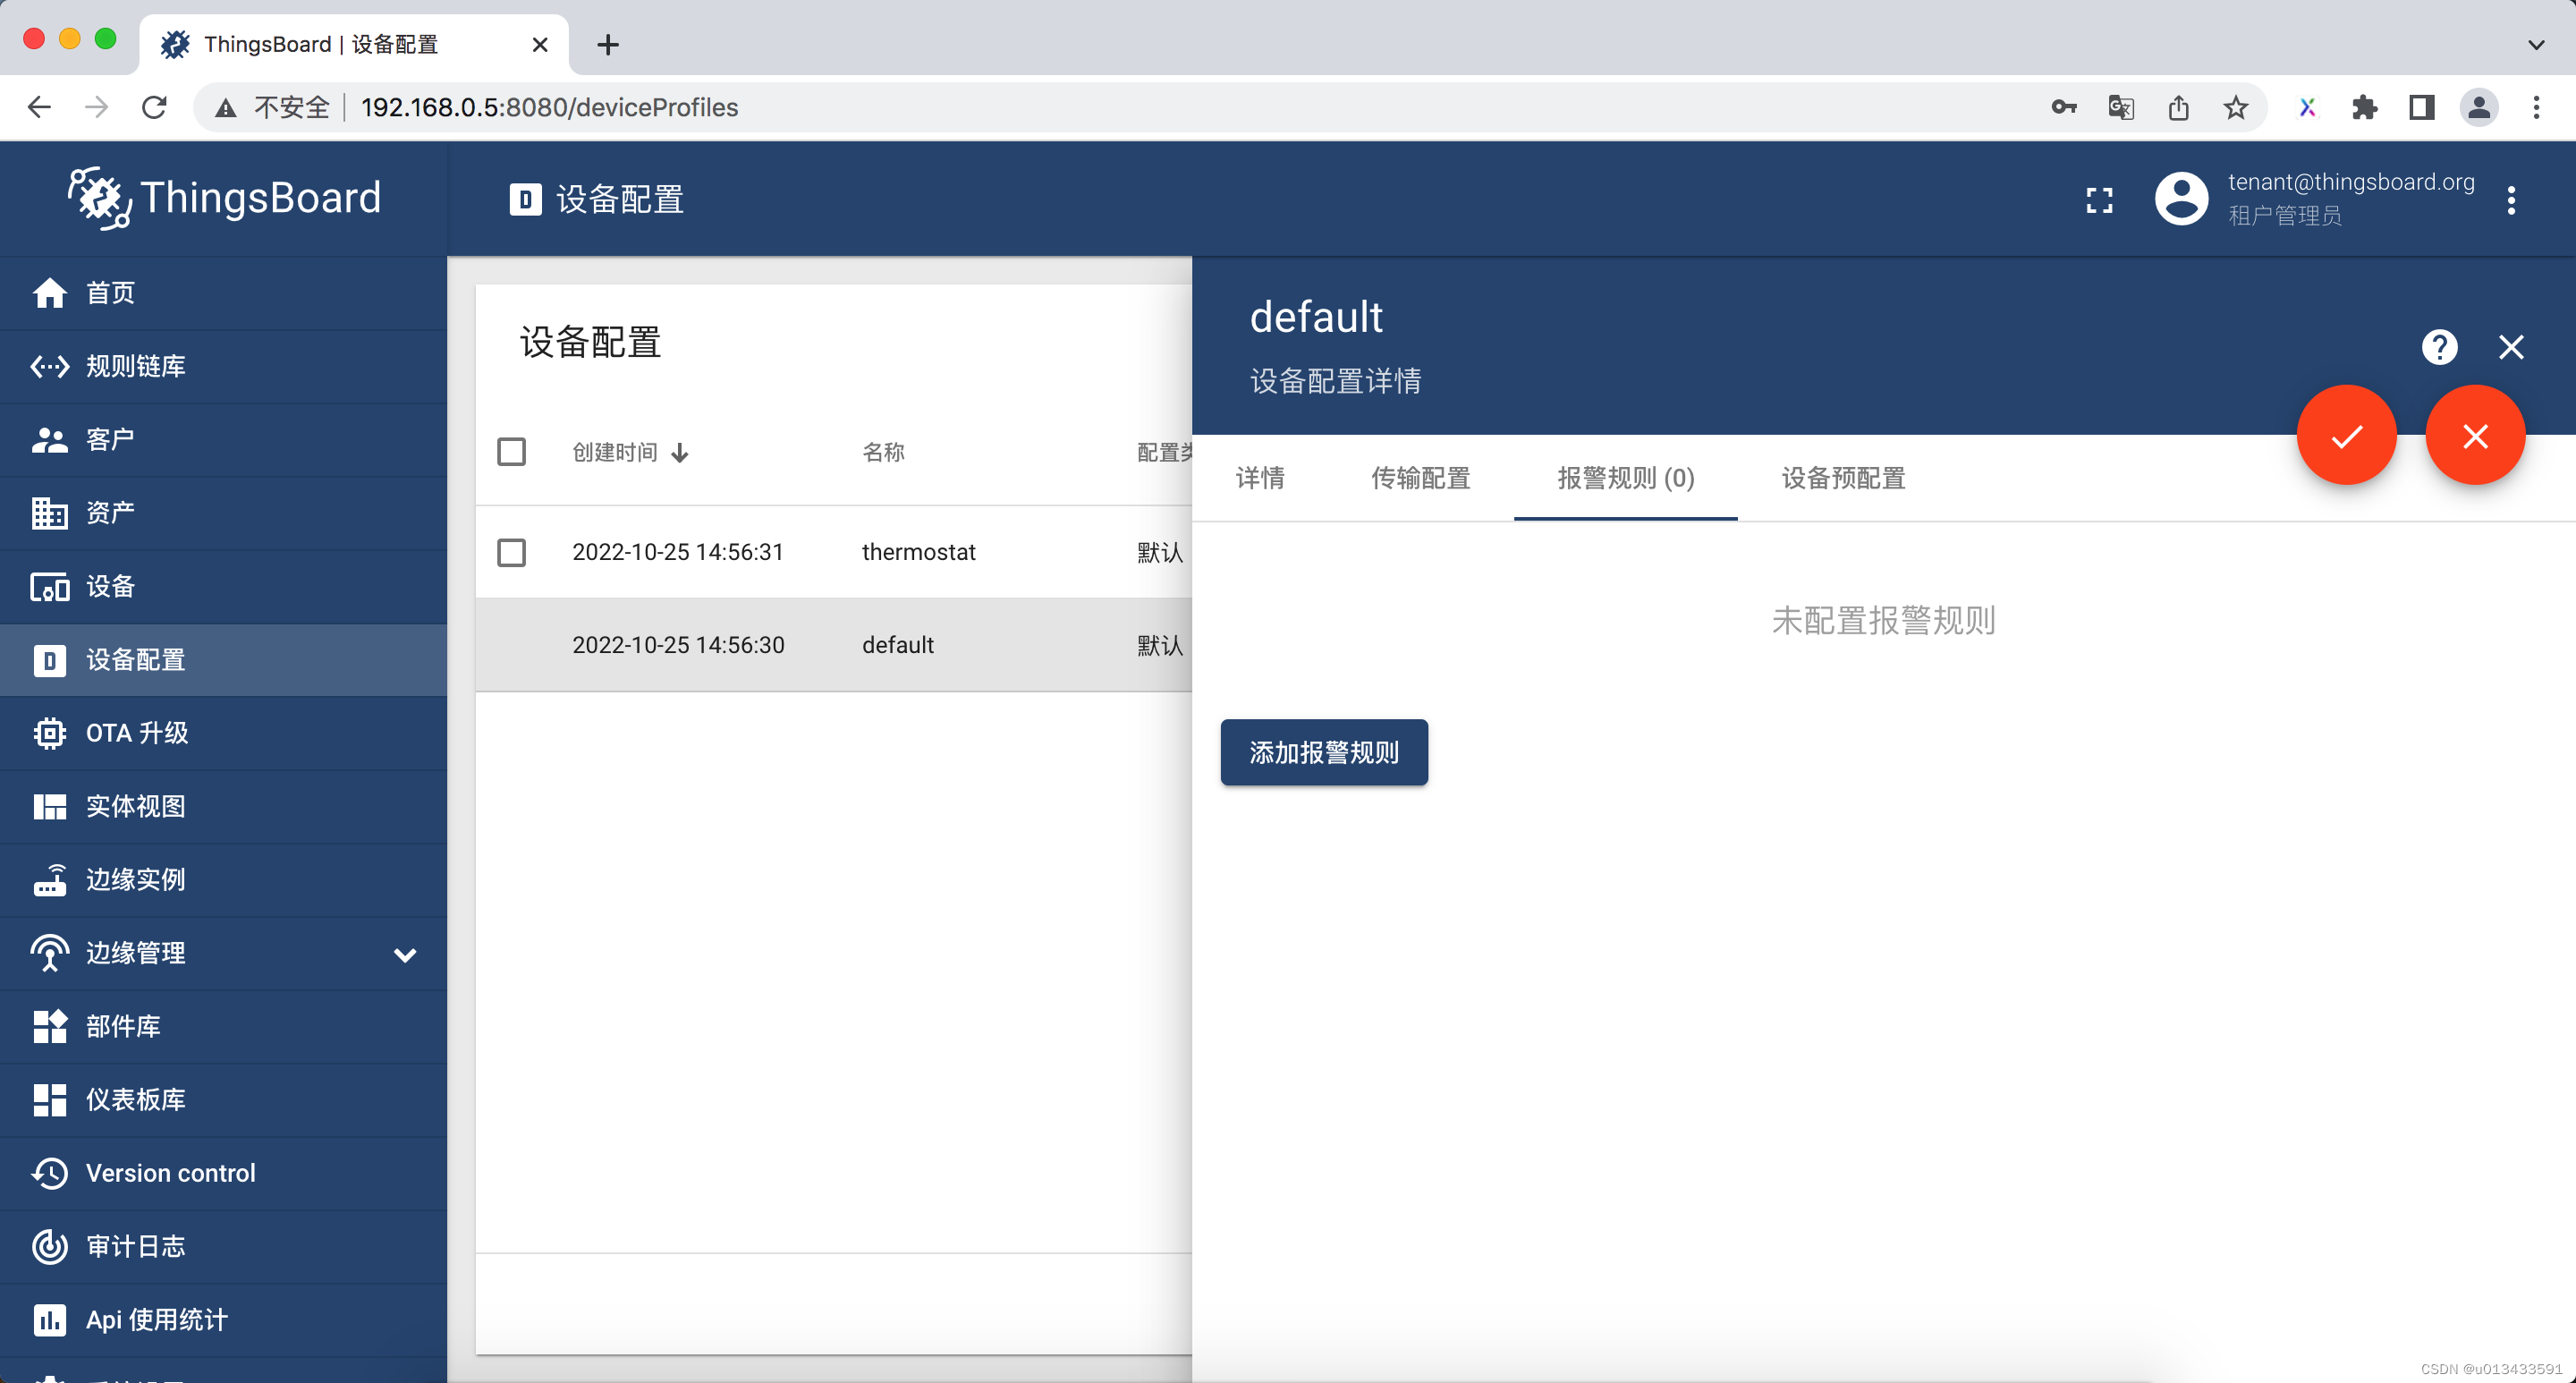
Task: Bookmark this page with star icon
Action: click(2236, 107)
